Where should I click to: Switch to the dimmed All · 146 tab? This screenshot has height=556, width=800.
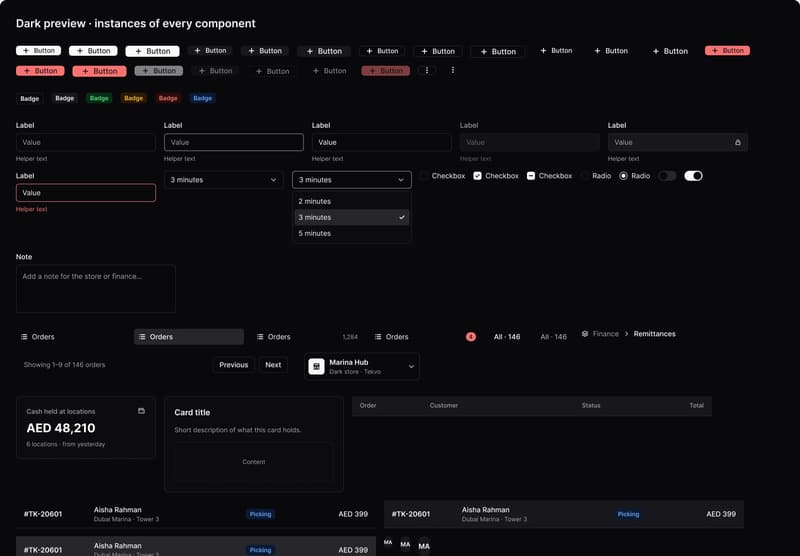(x=554, y=337)
